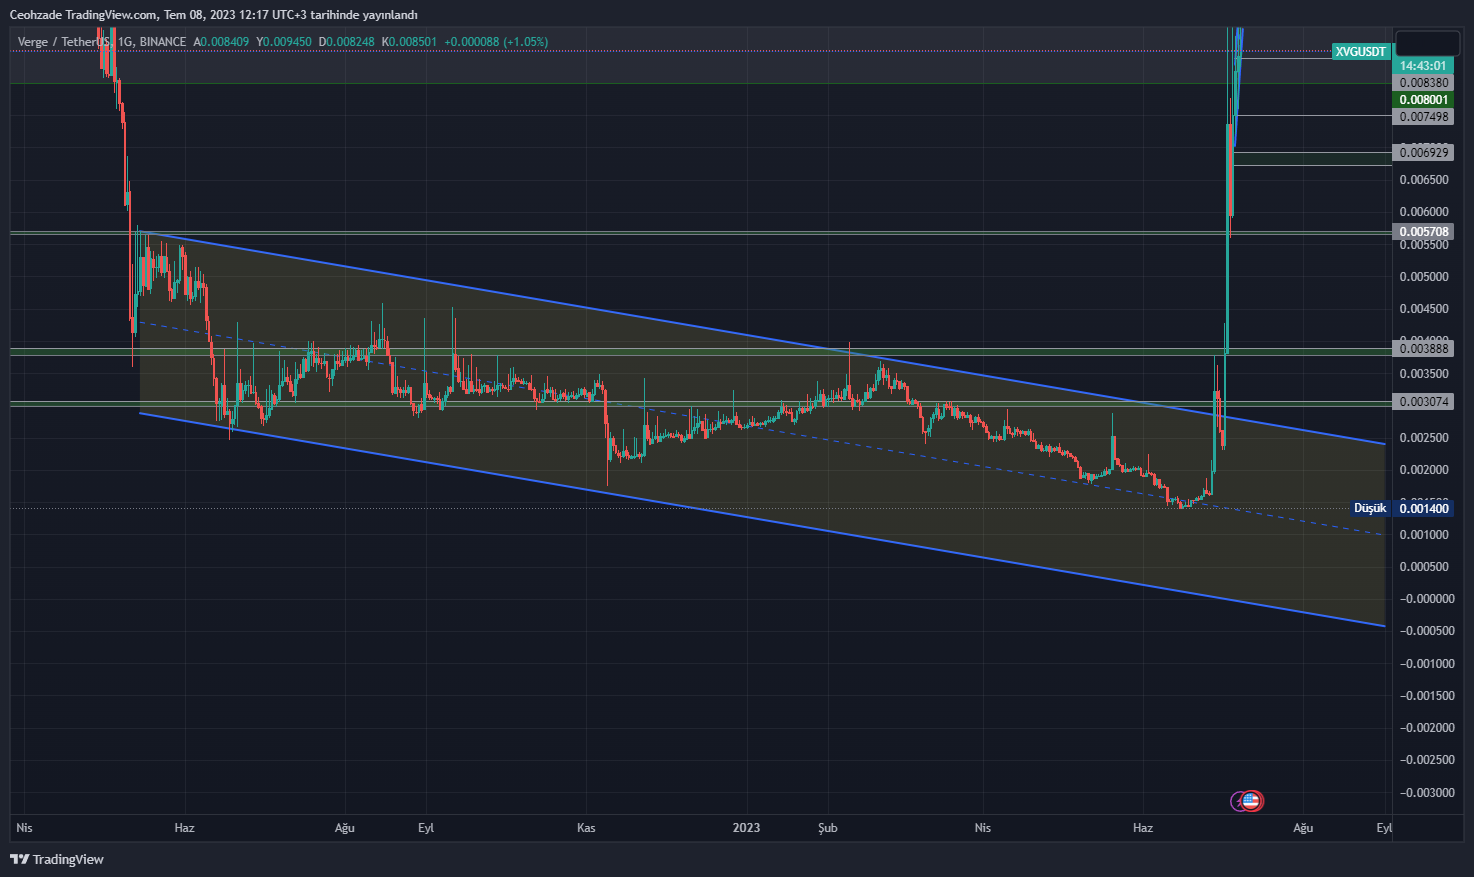
Task: Click the 0.005708 price level label
Action: point(1423,231)
